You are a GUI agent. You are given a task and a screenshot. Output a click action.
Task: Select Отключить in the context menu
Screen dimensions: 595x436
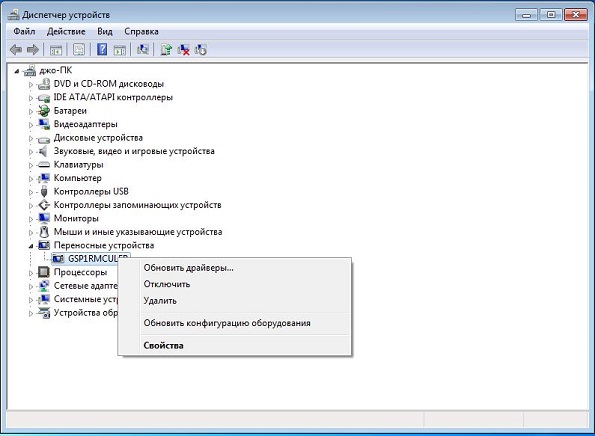(x=167, y=284)
